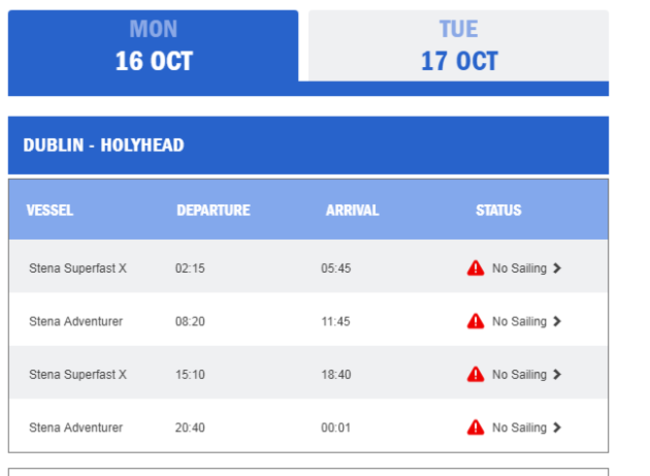The image size is (650, 476).
Task: Open the 20:40 sailing status chevron
Action: click(x=557, y=427)
